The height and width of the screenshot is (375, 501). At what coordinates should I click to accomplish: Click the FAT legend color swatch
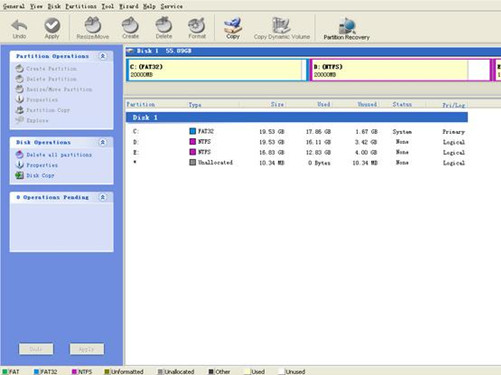pos(5,371)
